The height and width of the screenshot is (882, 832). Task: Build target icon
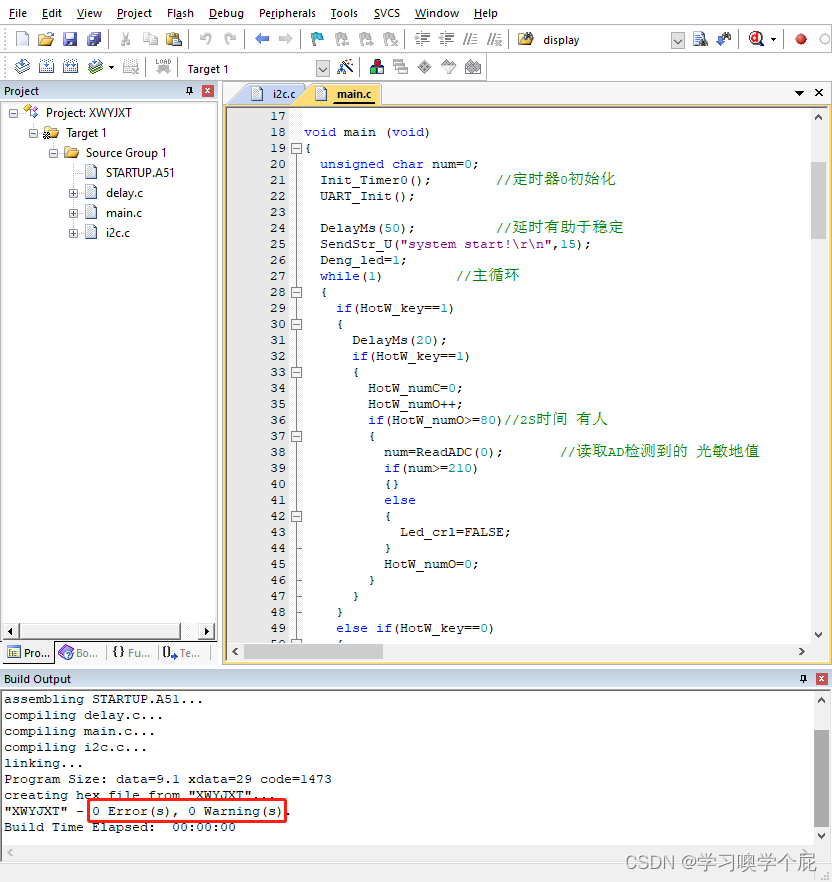coord(46,67)
